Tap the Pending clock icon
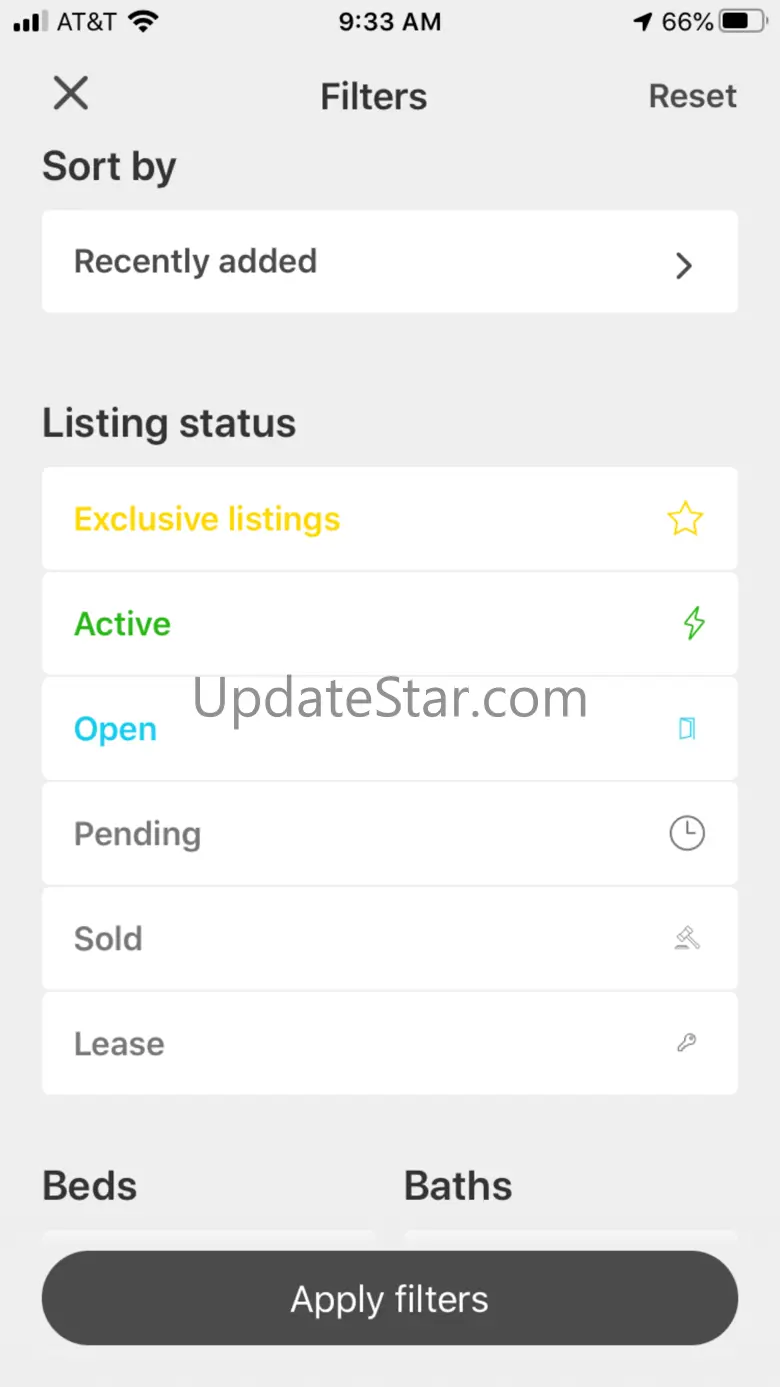Screen dimensions: 780x1387 click(x=687, y=833)
